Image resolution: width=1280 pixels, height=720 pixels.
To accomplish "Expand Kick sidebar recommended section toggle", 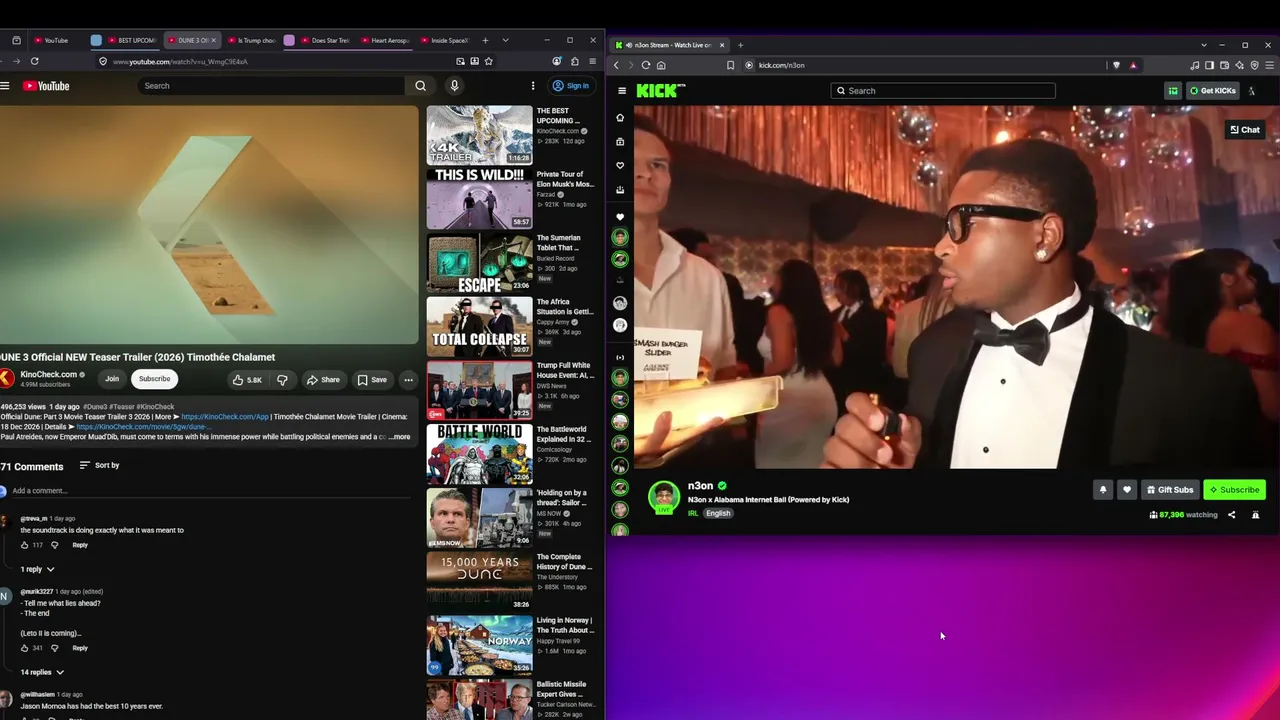I will pos(620,357).
